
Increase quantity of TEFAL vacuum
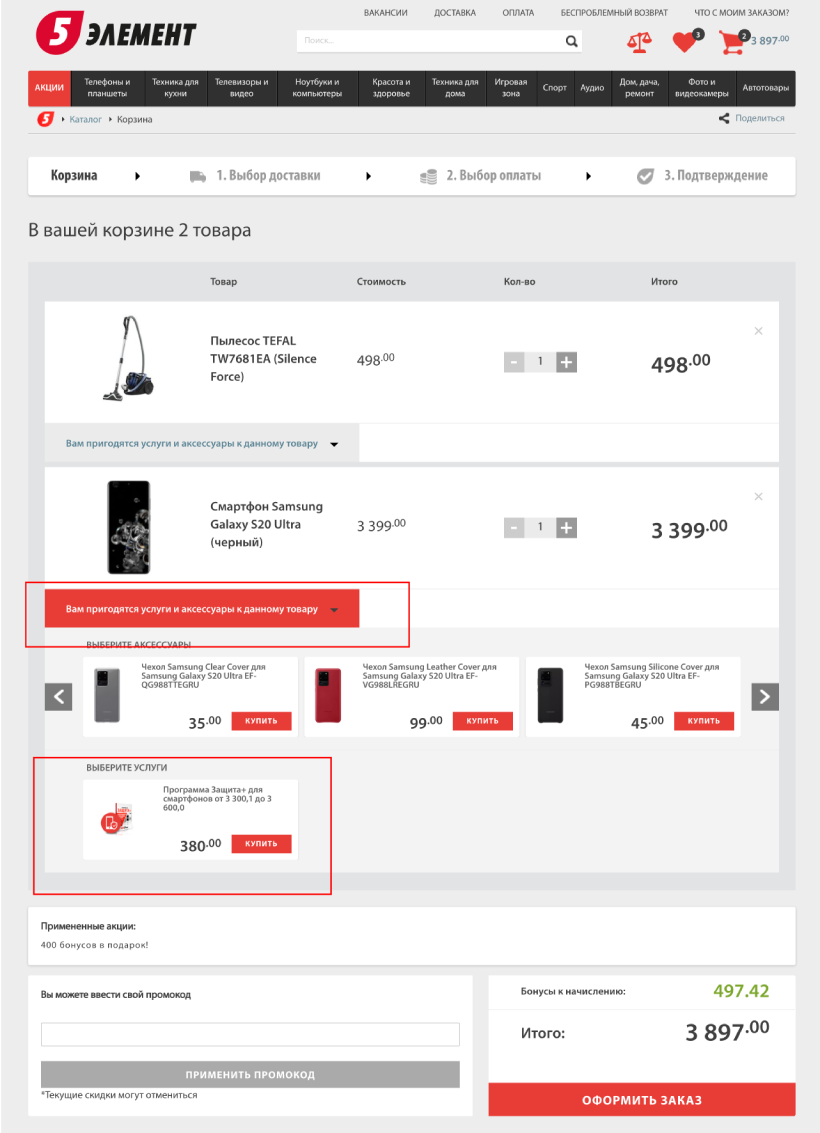566,362
